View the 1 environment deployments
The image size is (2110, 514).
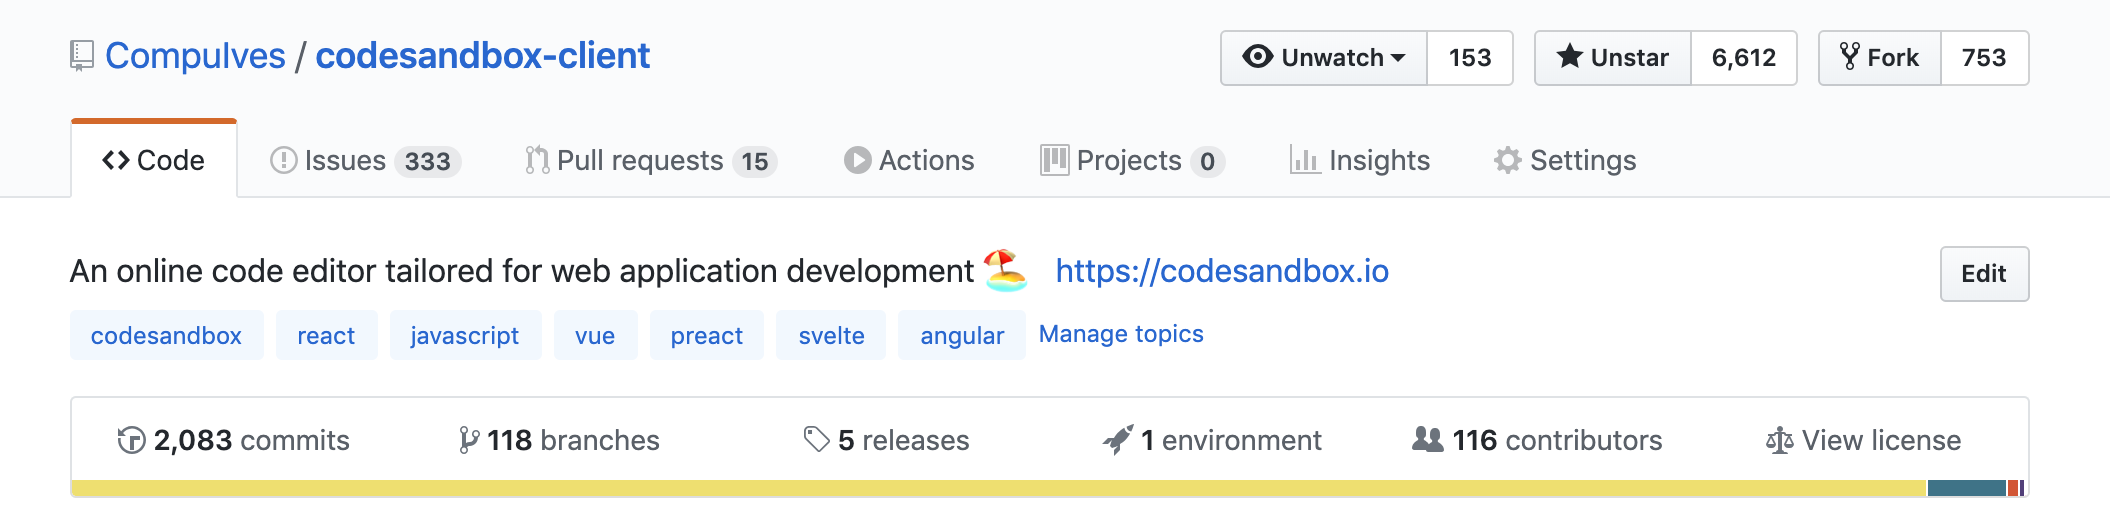click(1212, 440)
